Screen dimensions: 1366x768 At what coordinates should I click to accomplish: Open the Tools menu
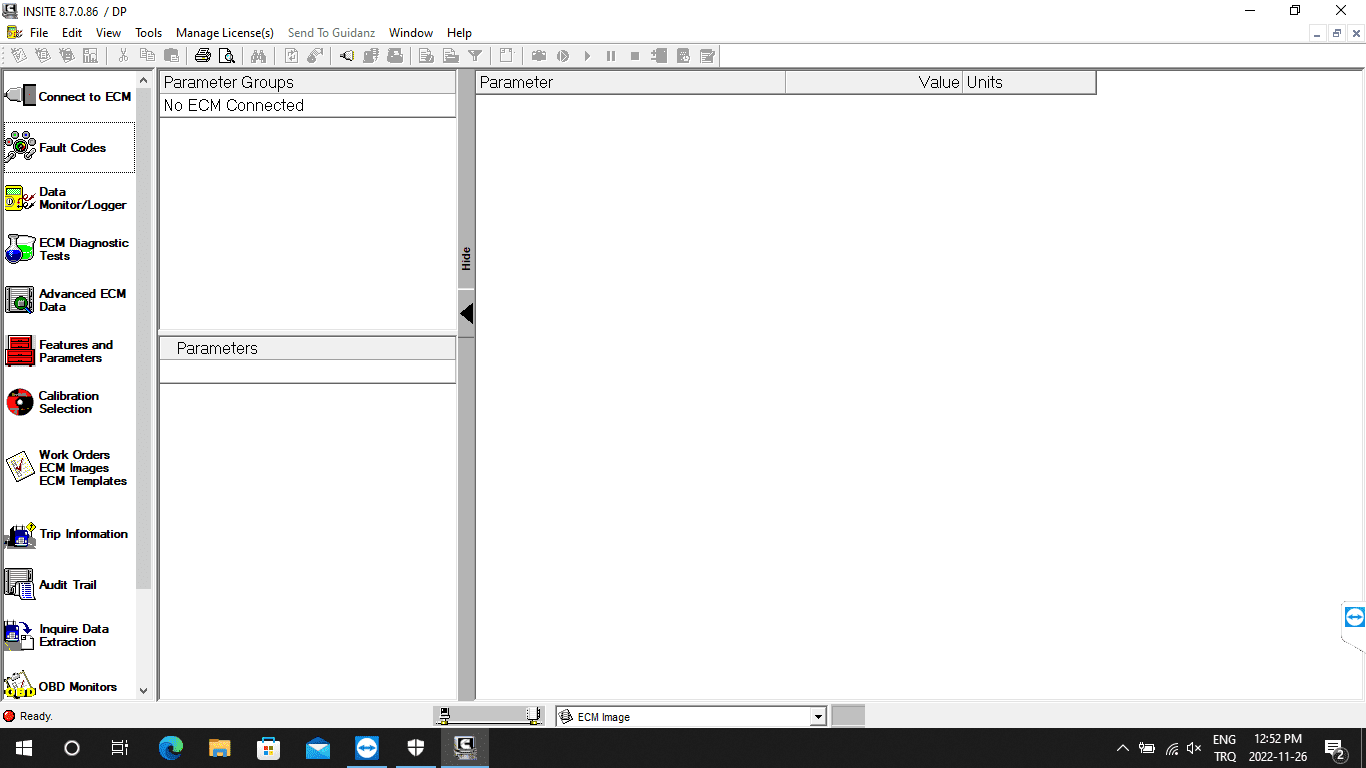click(148, 33)
